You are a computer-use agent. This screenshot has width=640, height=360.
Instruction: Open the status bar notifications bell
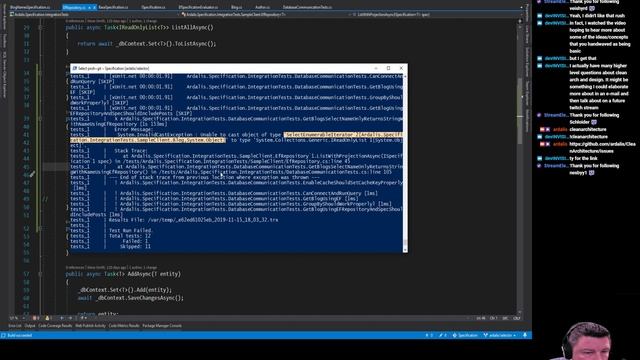click(x=525, y=336)
